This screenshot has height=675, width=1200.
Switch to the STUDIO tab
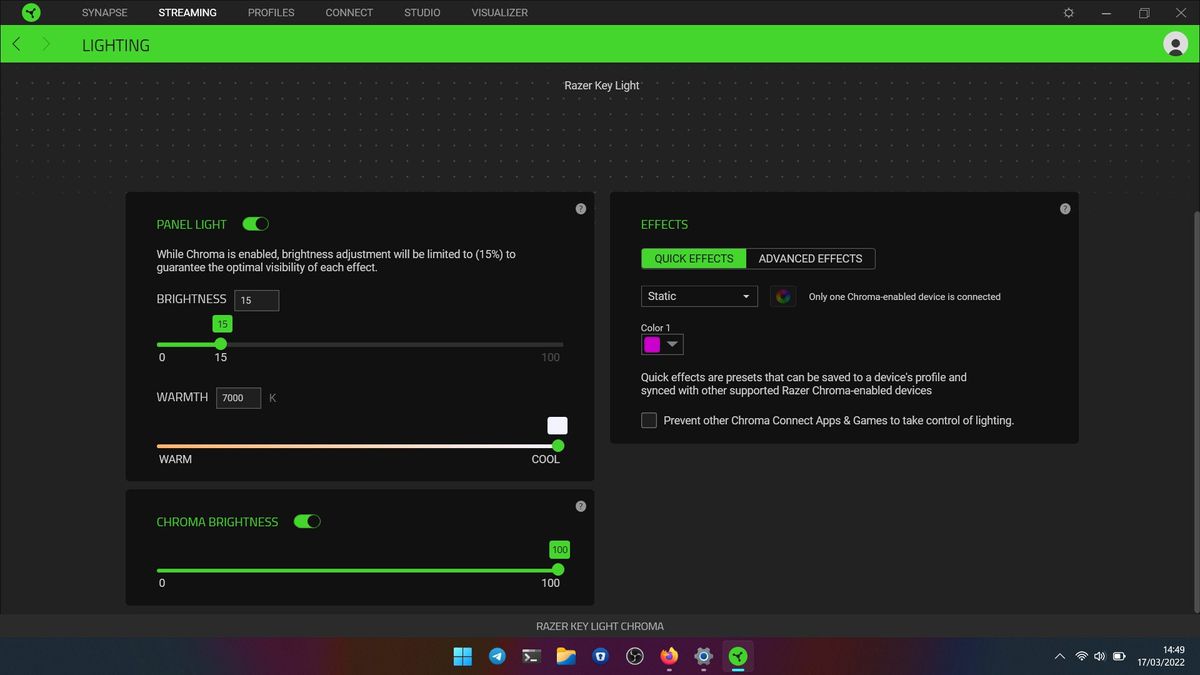point(421,12)
